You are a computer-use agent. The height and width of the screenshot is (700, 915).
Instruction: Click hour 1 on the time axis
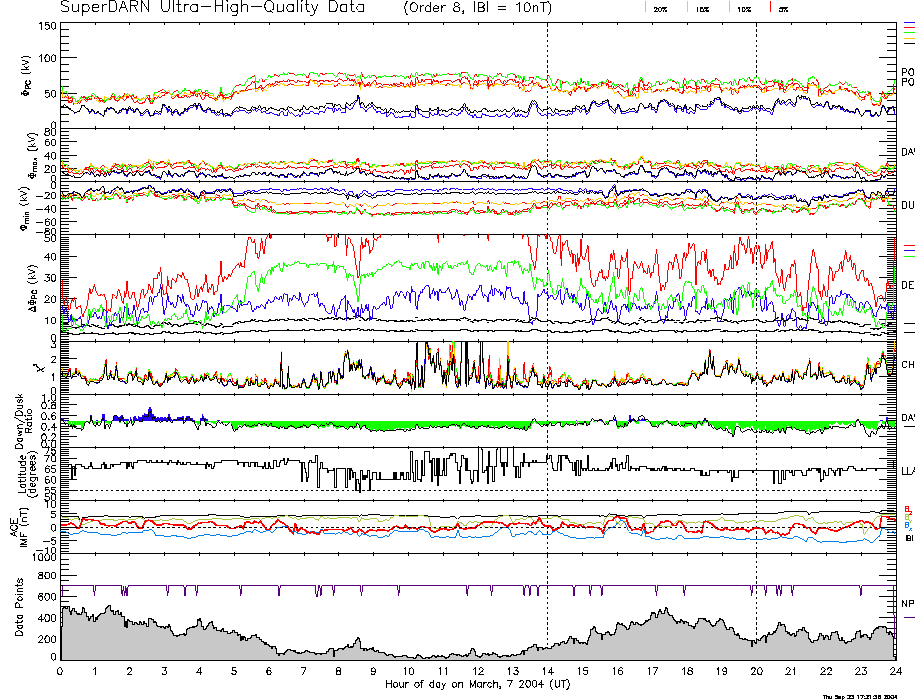click(95, 671)
